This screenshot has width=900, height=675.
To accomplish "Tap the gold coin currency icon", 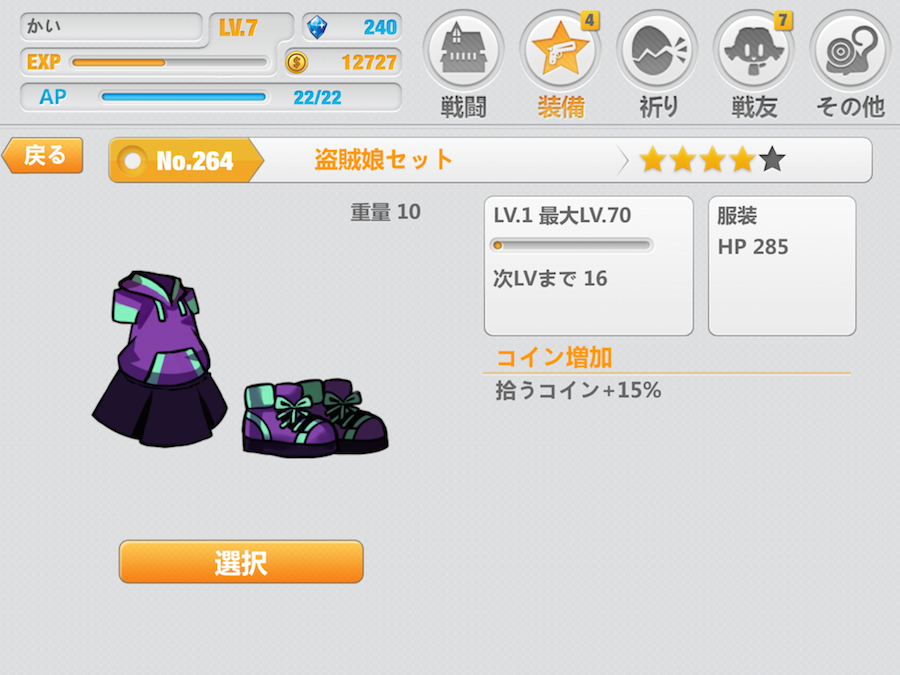I will pyautogui.click(x=297, y=62).
